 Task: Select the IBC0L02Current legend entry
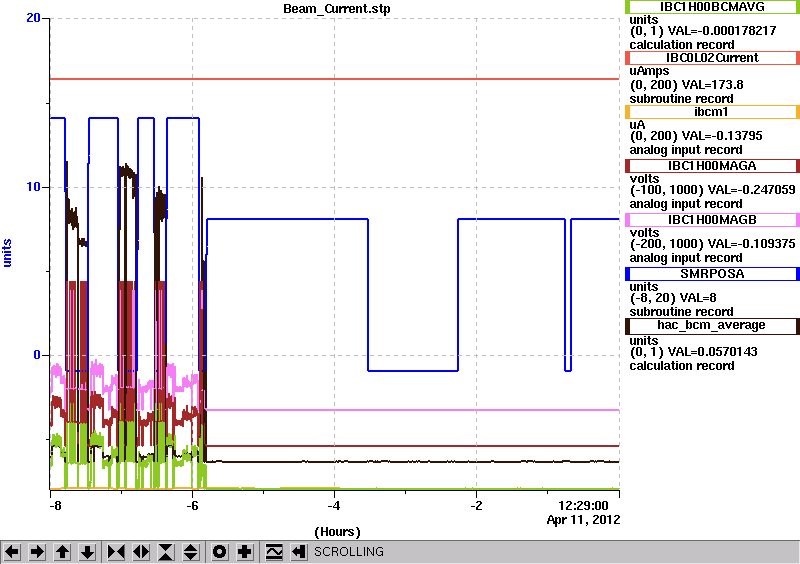[712, 58]
